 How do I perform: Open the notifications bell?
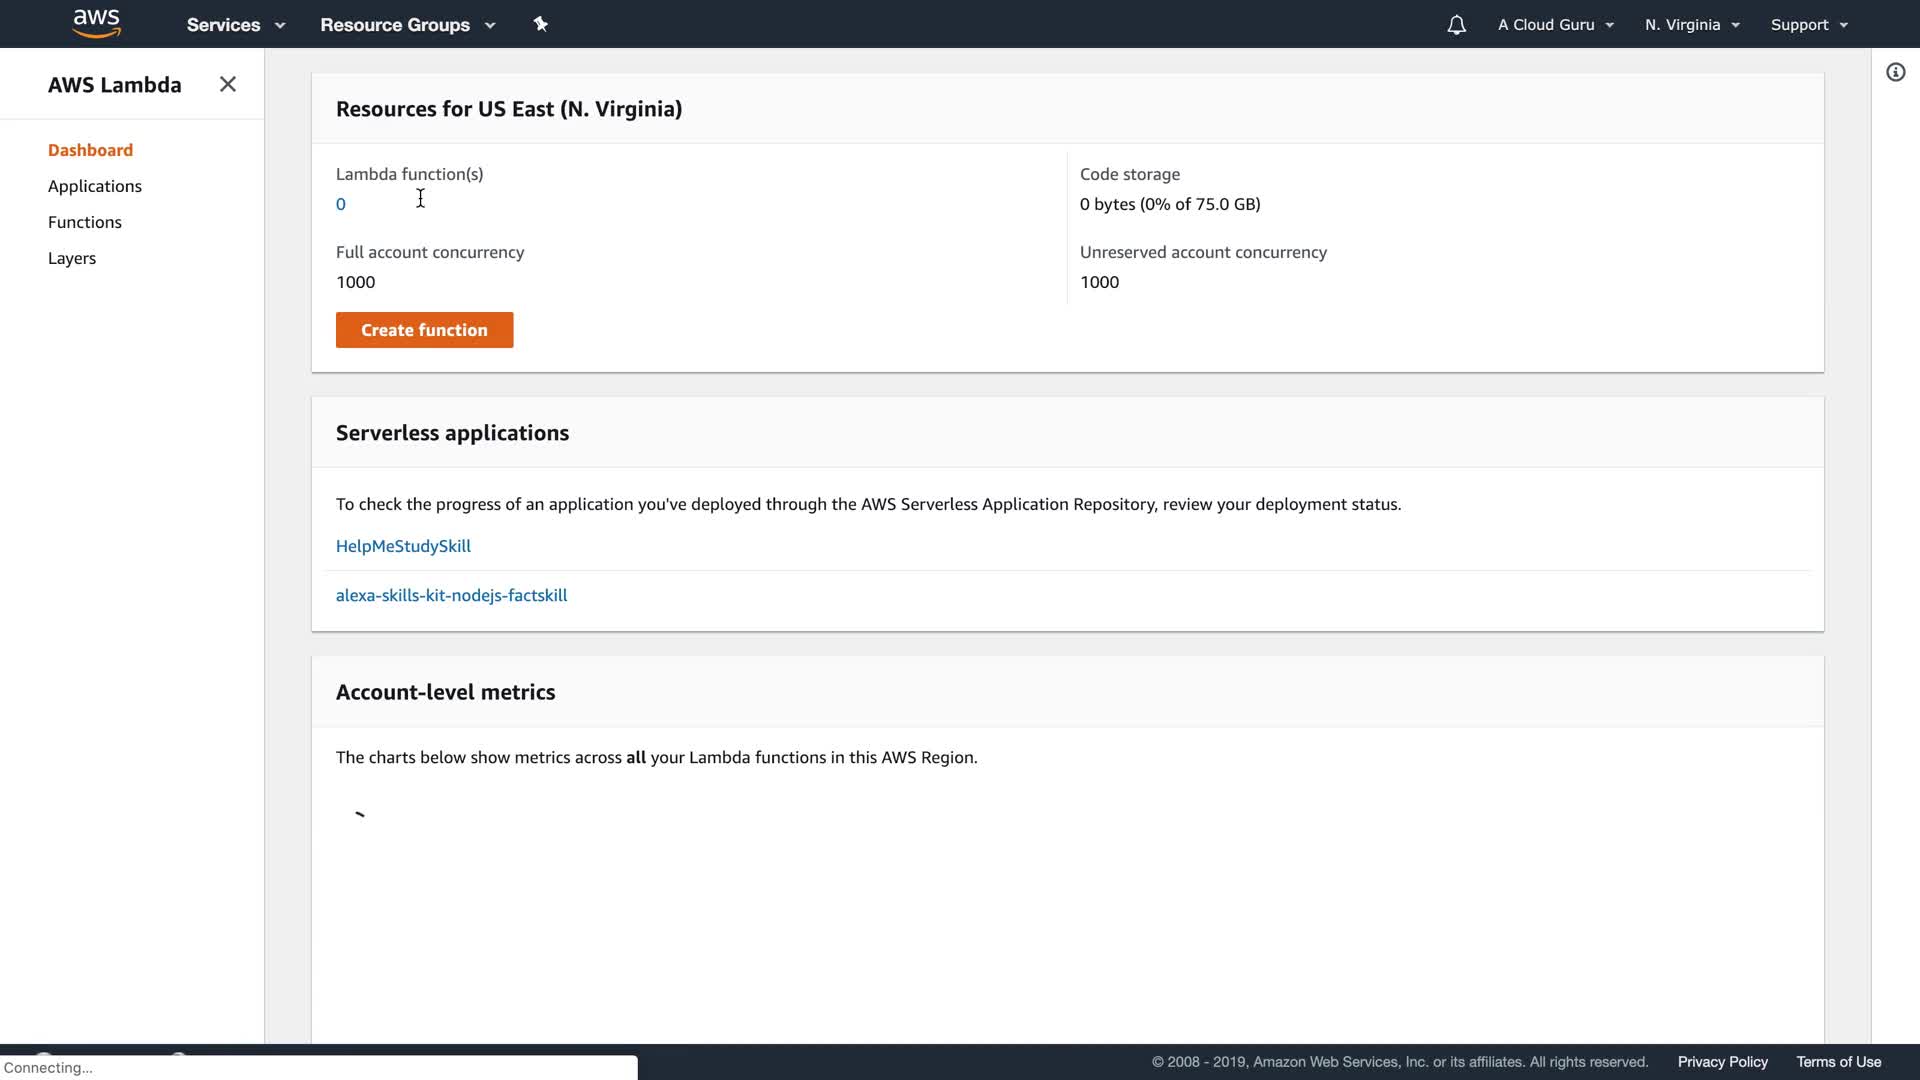pos(1456,25)
